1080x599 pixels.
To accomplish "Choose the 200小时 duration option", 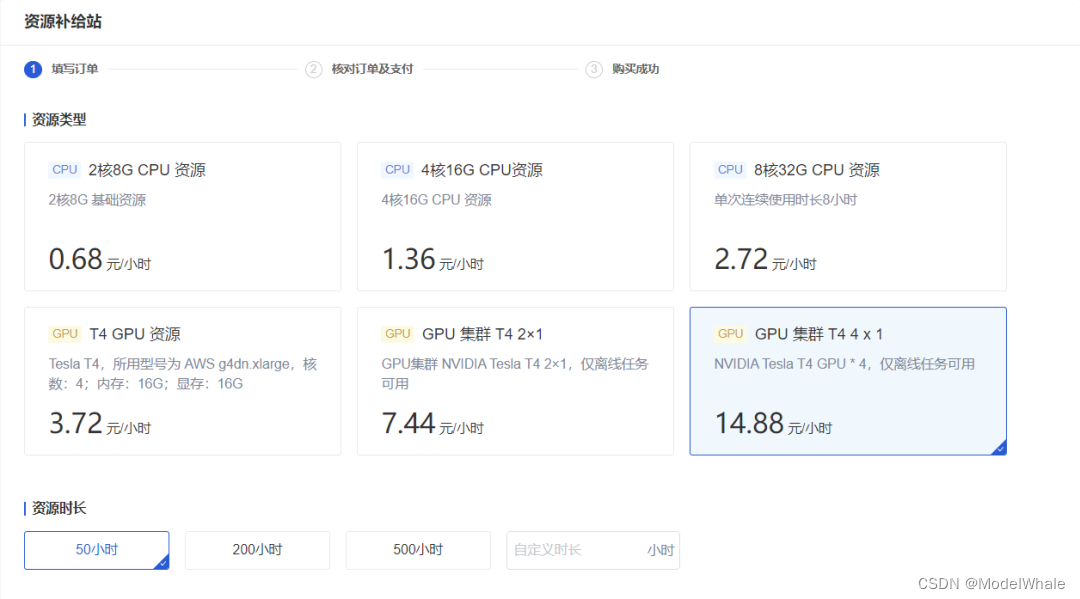I will point(257,550).
